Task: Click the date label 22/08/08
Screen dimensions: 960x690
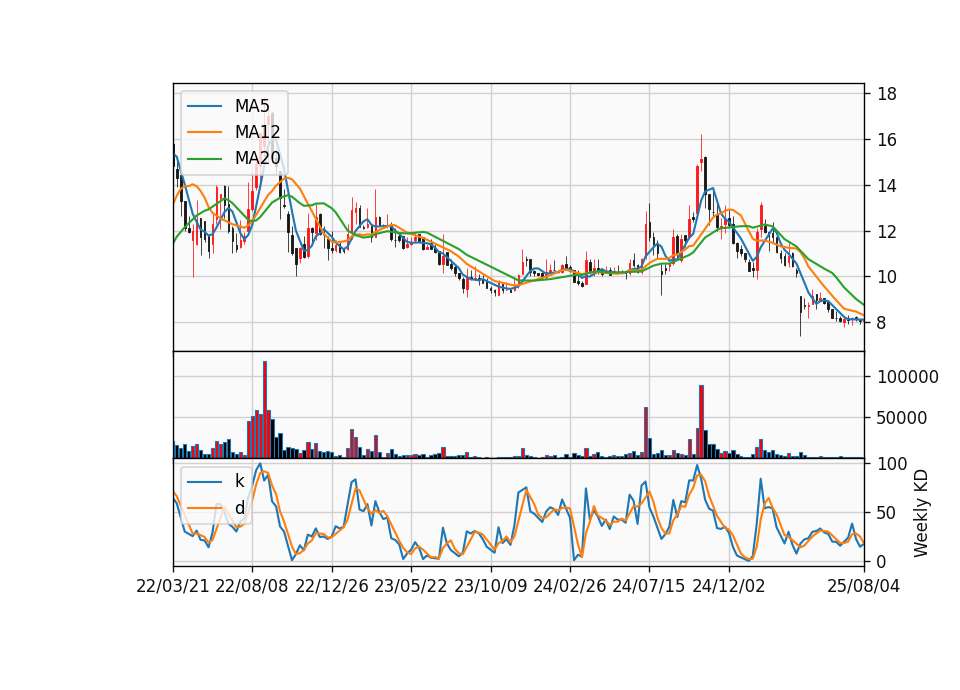Action: pos(252,586)
